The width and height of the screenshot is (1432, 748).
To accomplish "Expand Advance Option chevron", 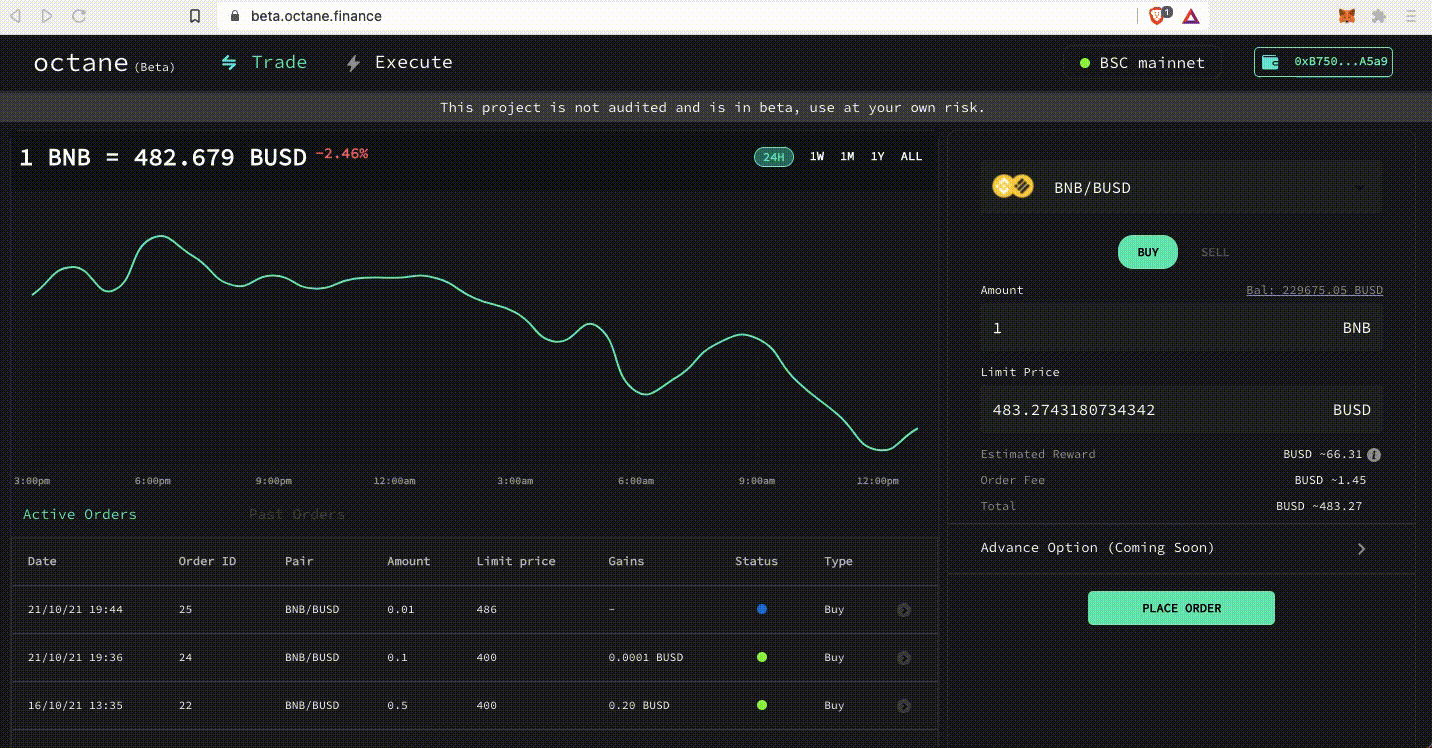I will [1361, 548].
